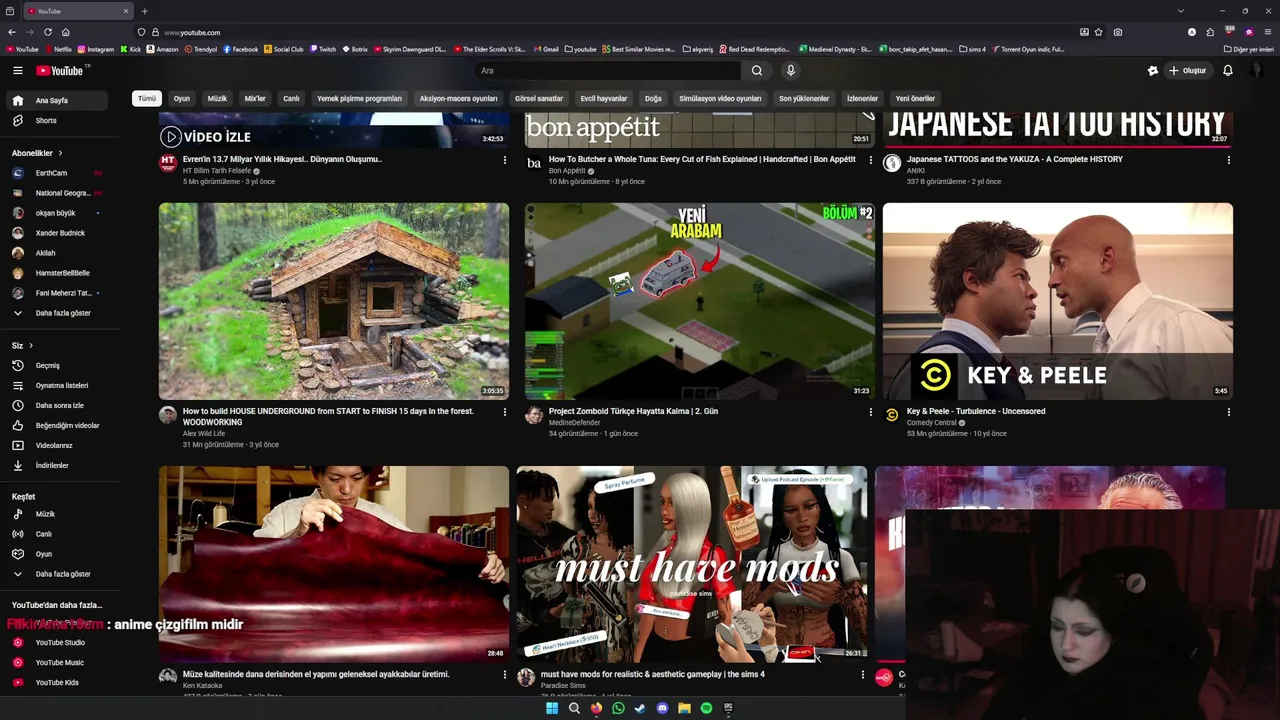Viewport: 1280px width, 720px height.
Task: Select the Tümü filter chip
Action: coord(147,99)
